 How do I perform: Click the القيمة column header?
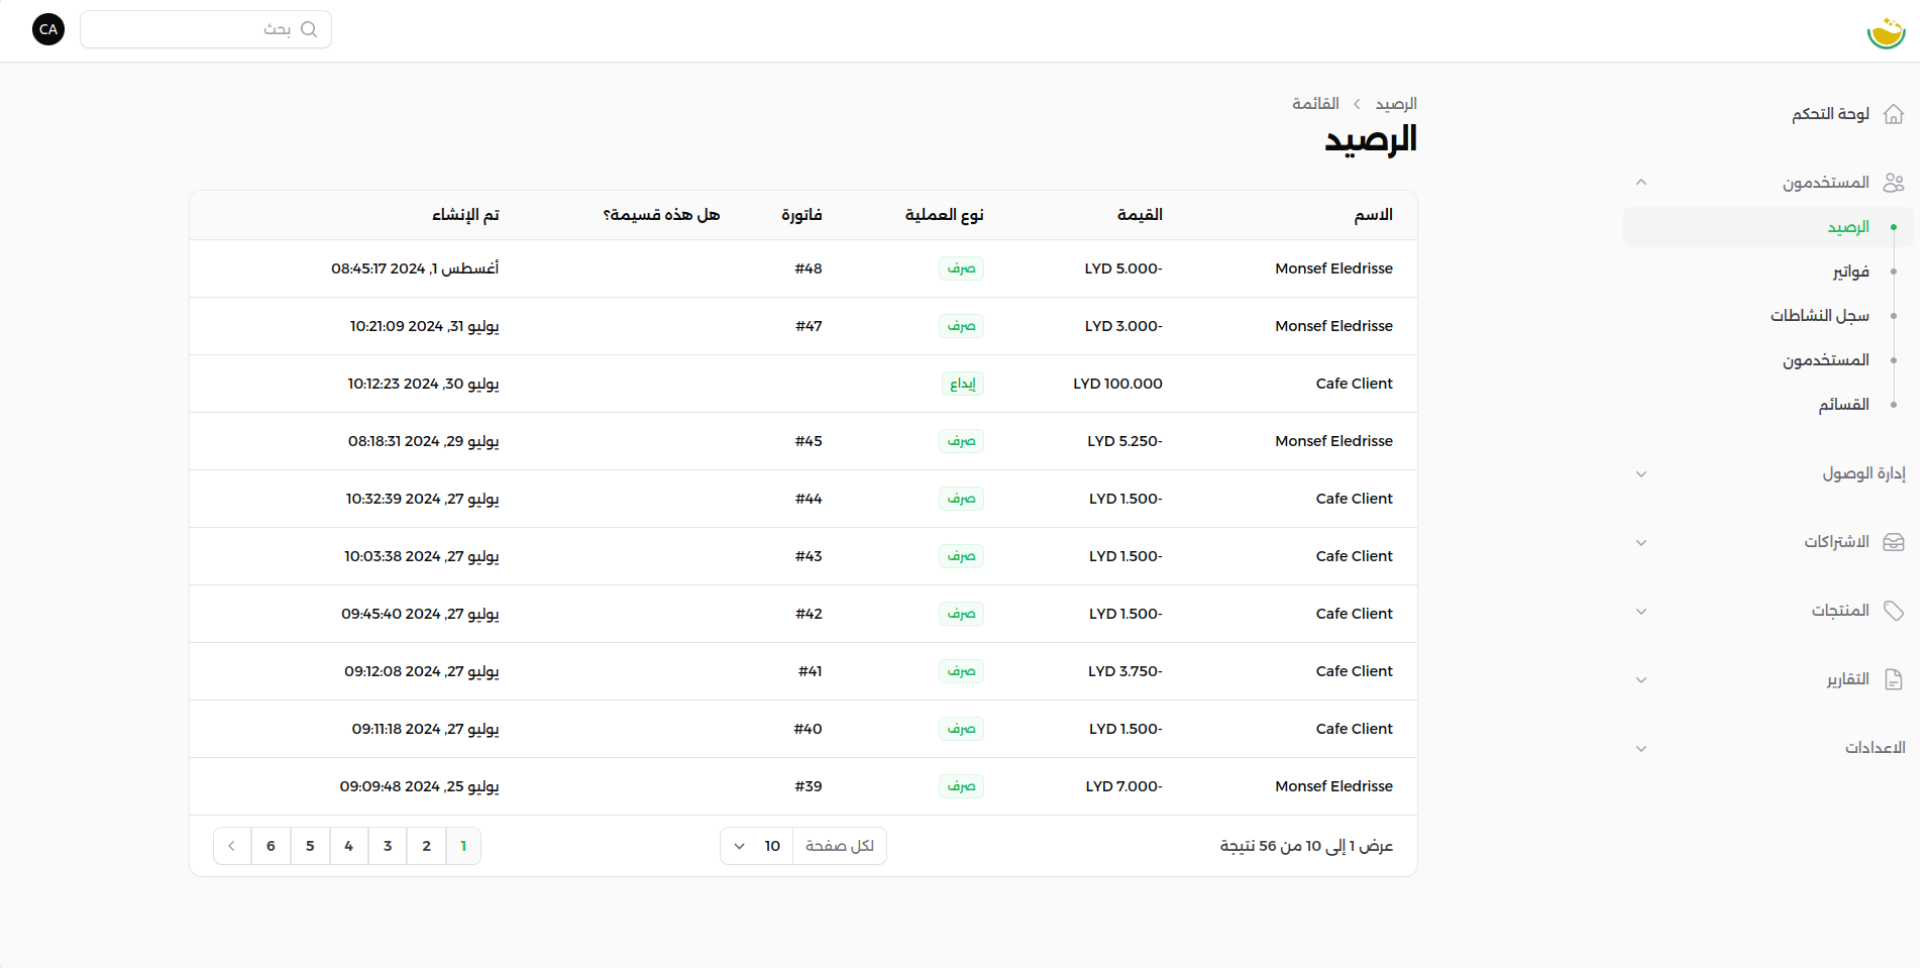point(1140,215)
